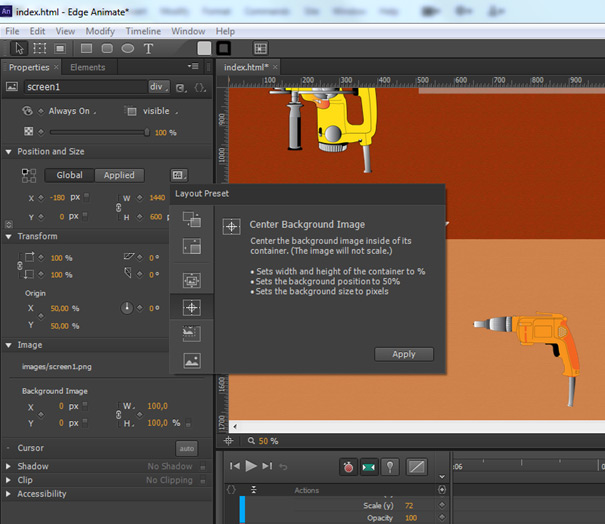Click the Apply button in Layout Preset
The image size is (605, 524).
pos(403,354)
